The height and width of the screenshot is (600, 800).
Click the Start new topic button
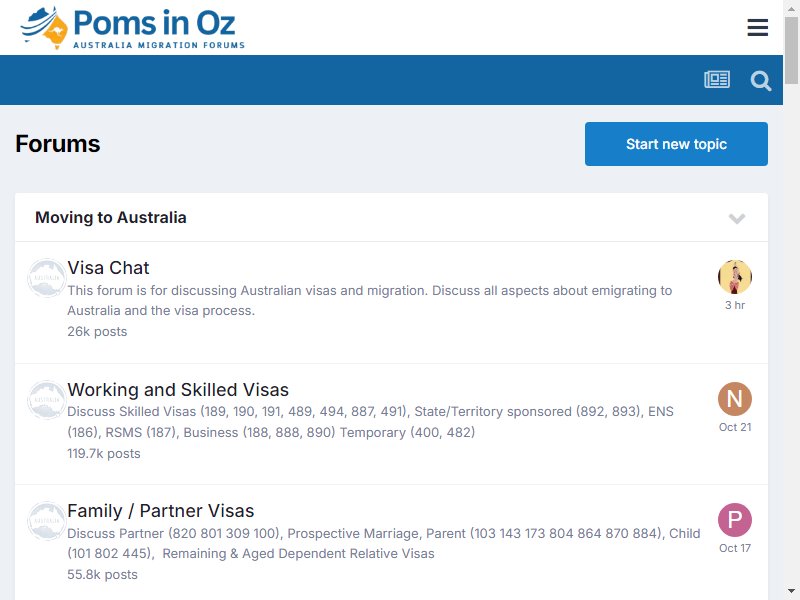[676, 144]
